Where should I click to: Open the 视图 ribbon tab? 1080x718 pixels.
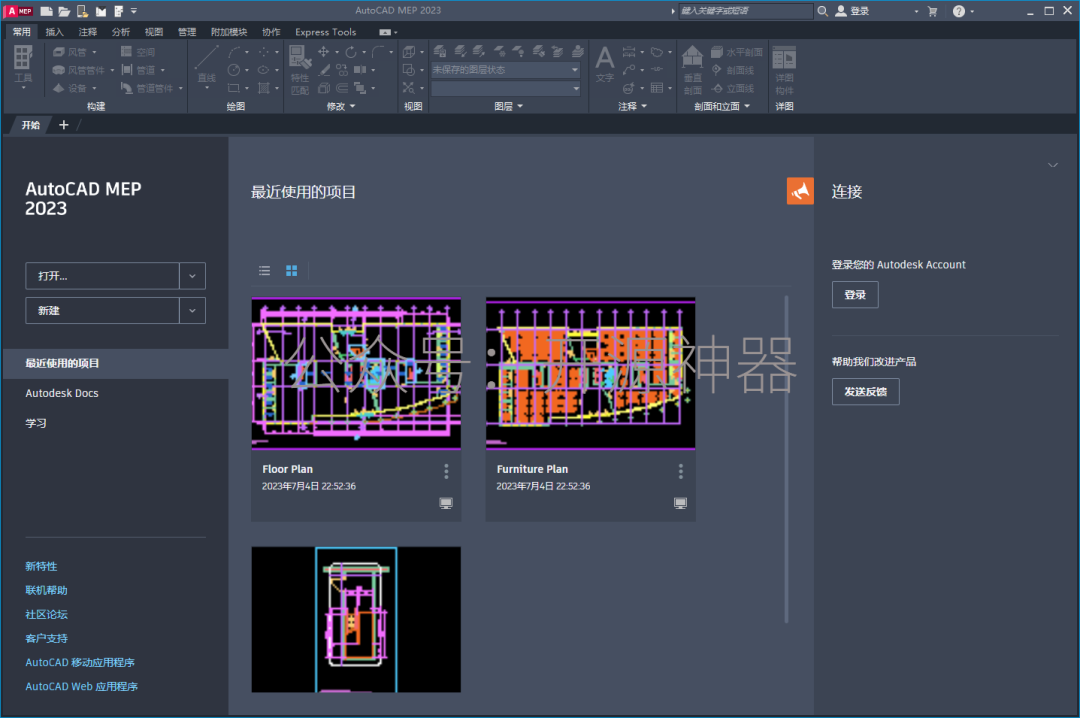pyautogui.click(x=154, y=32)
